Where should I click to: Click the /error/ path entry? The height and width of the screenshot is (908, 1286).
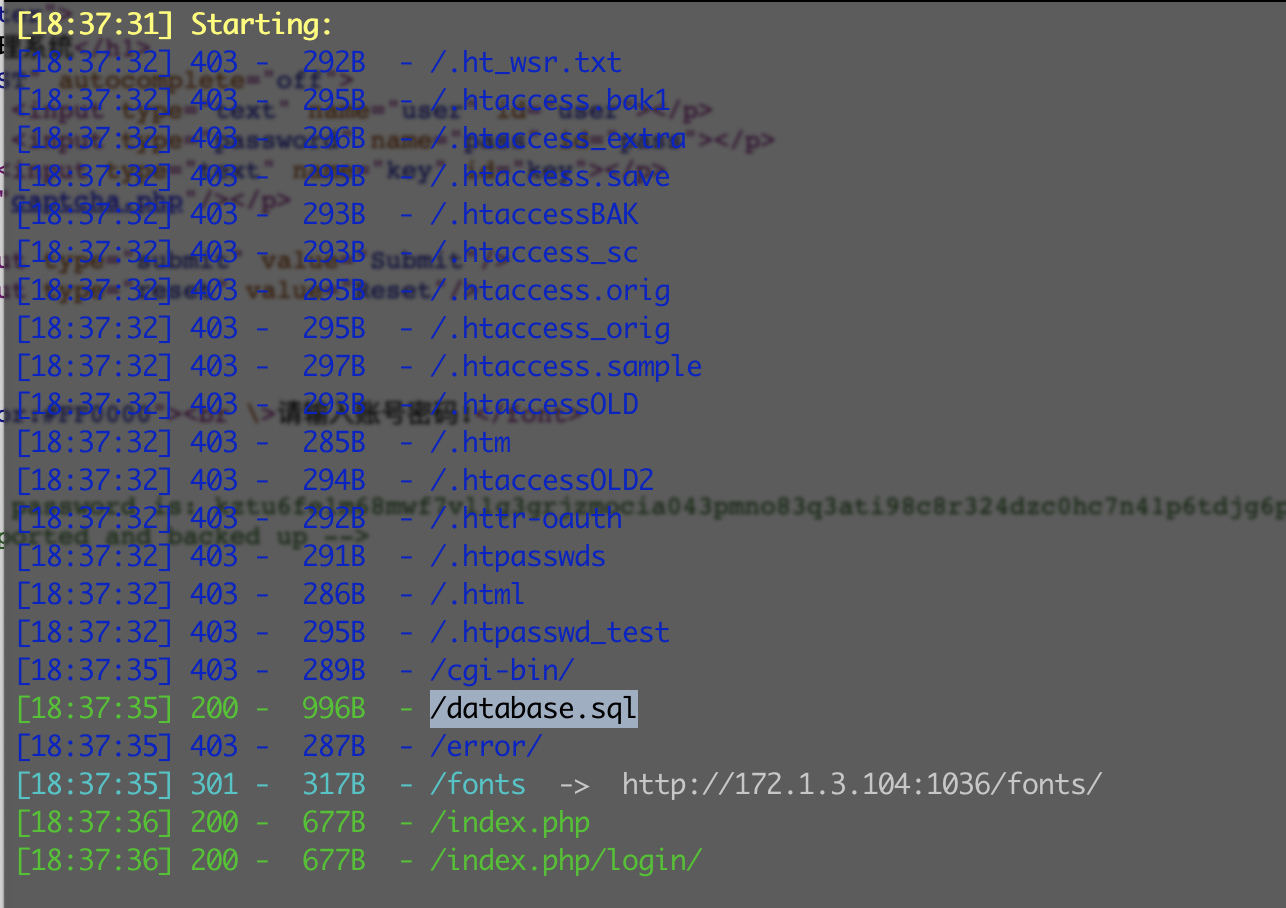tap(486, 747)
